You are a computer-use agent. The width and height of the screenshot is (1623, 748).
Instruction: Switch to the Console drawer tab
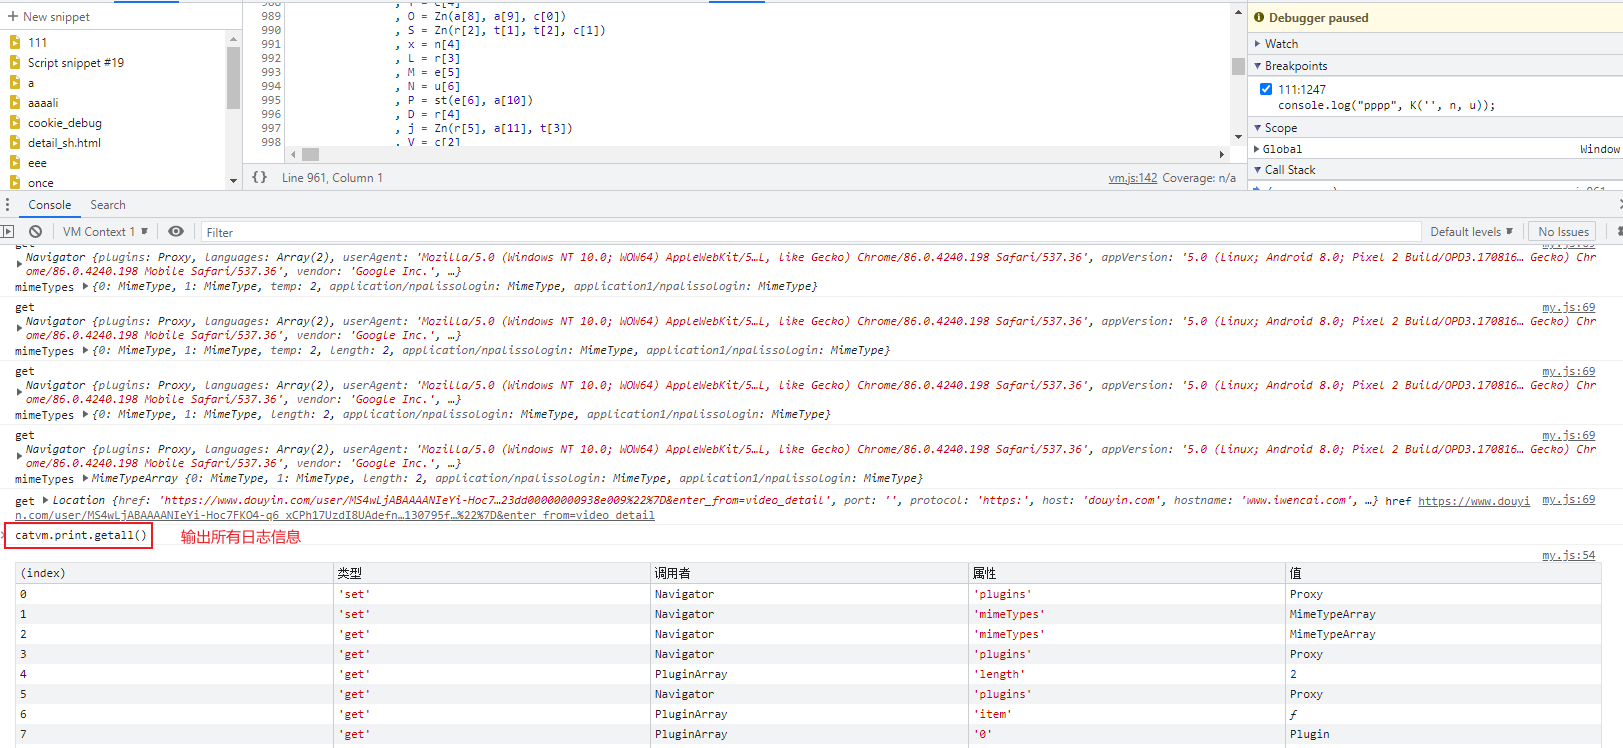tap(49, 205)
